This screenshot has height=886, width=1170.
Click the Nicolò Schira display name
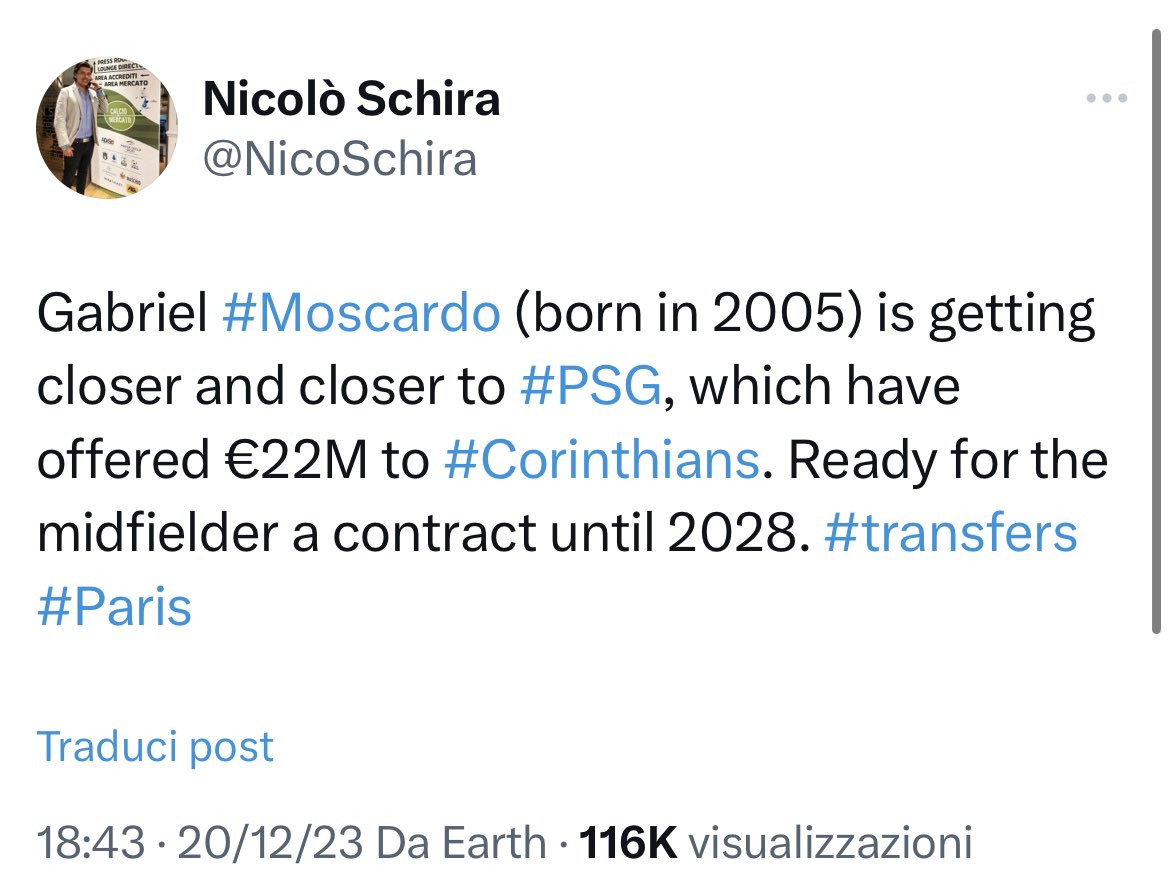[351, 99]
